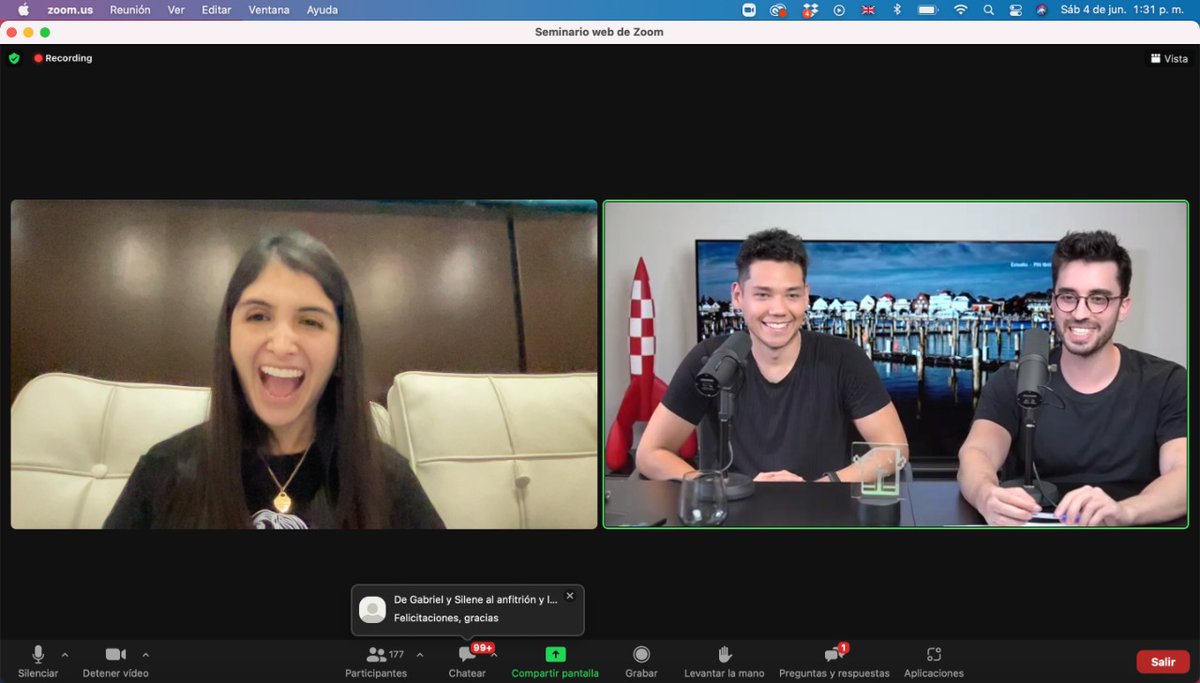
Task: Click the Recording indicator
Action: (x=63, y=58)
